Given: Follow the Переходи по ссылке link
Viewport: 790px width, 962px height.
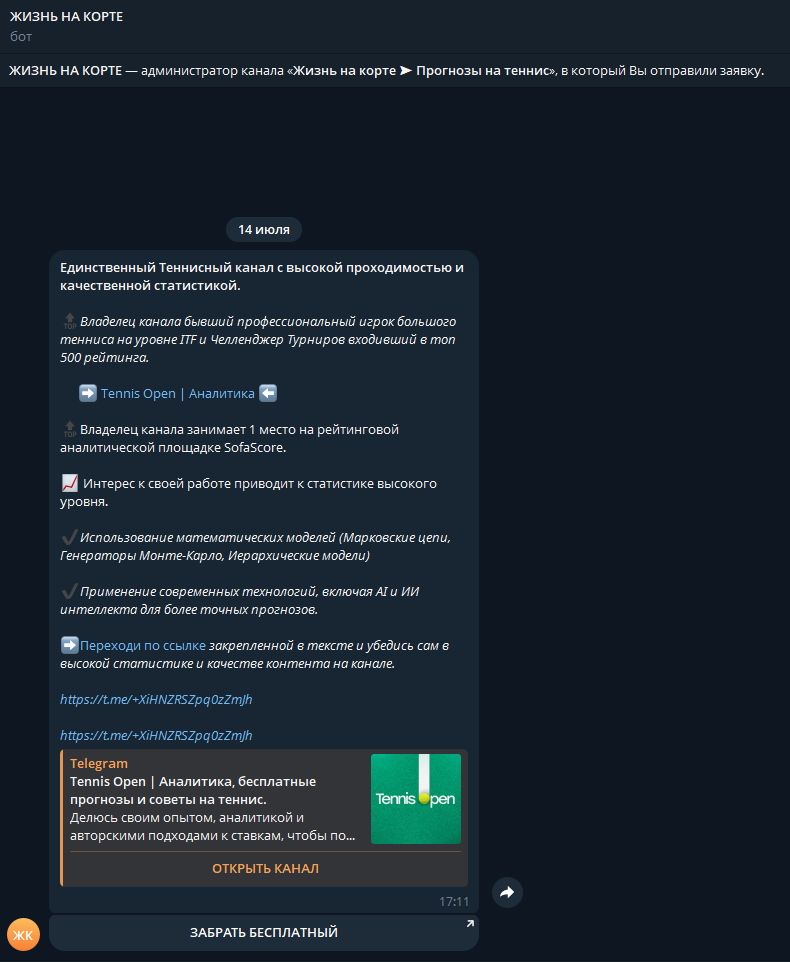Looking at the screenshot, I should coord(143,645).
